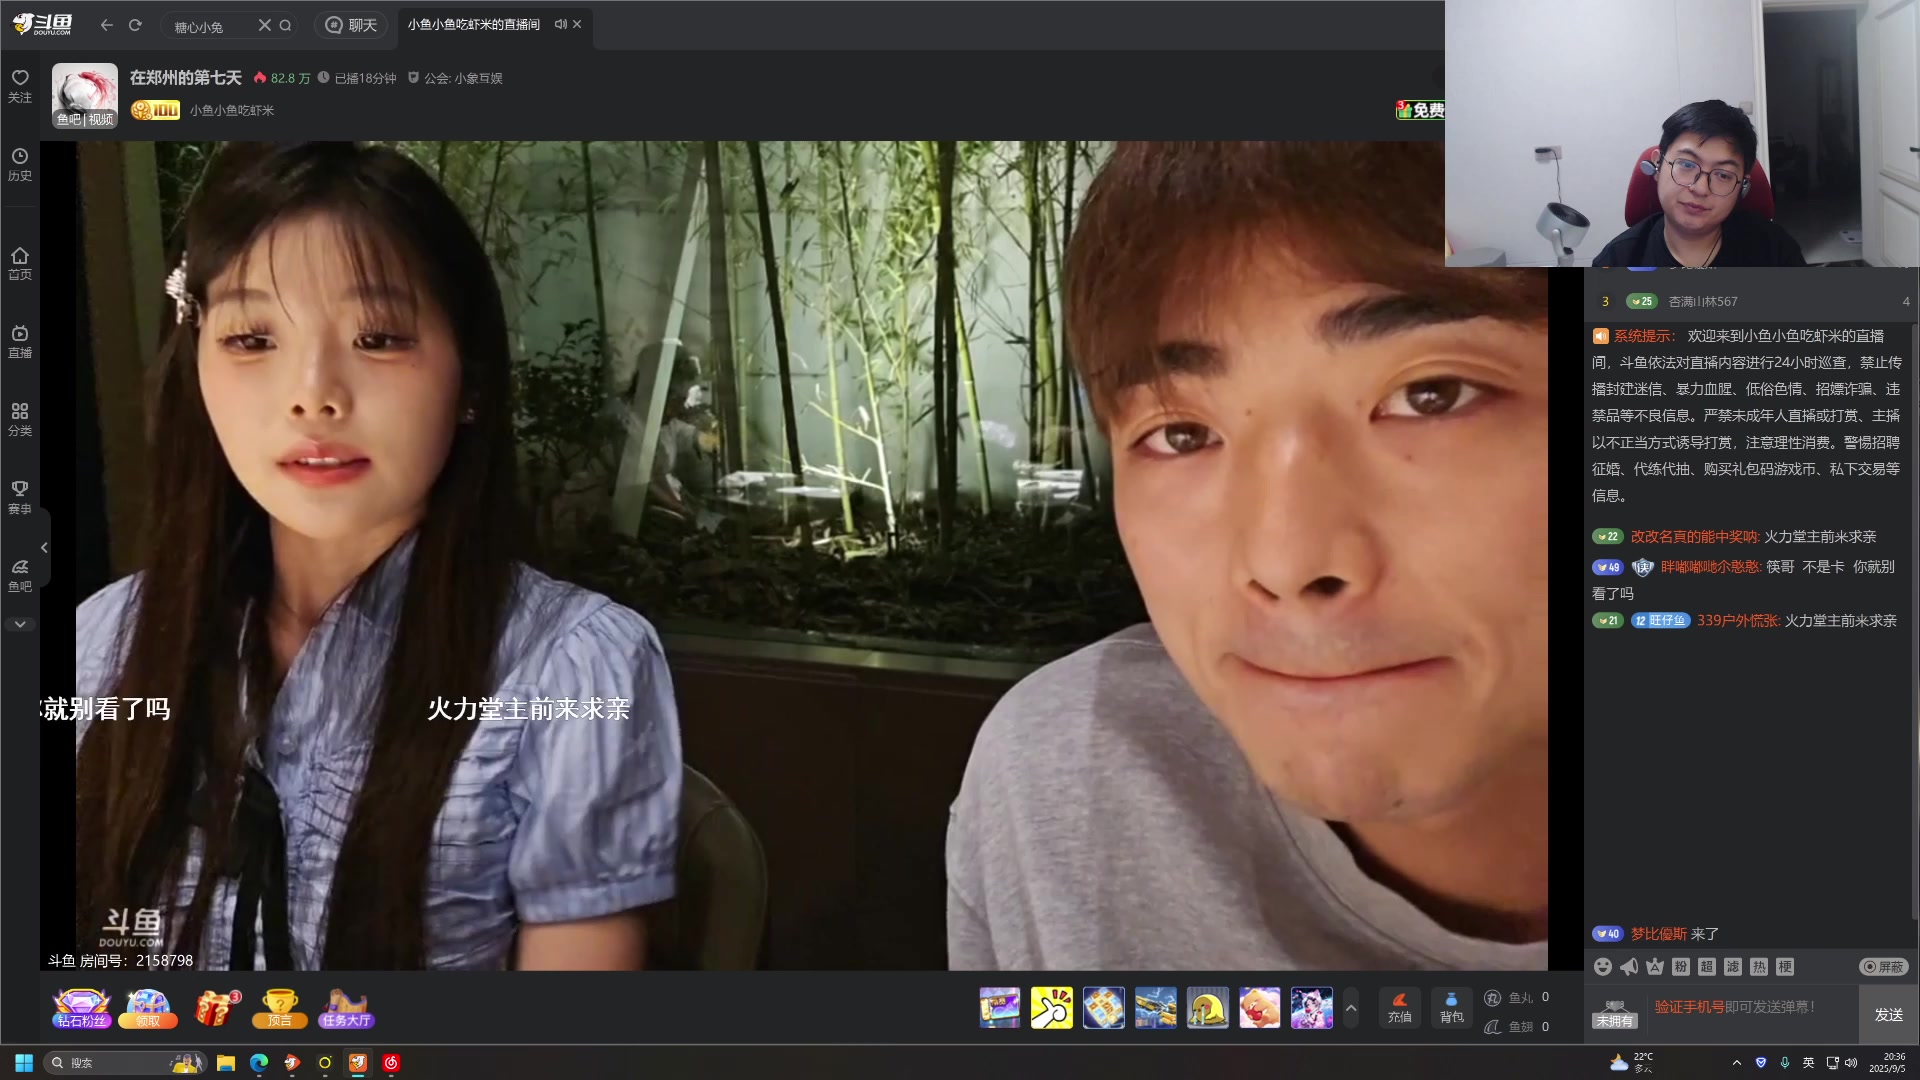Expand the gift list arrow
Viewport: 1920px width, 1080px height.
(1351, 1008)
